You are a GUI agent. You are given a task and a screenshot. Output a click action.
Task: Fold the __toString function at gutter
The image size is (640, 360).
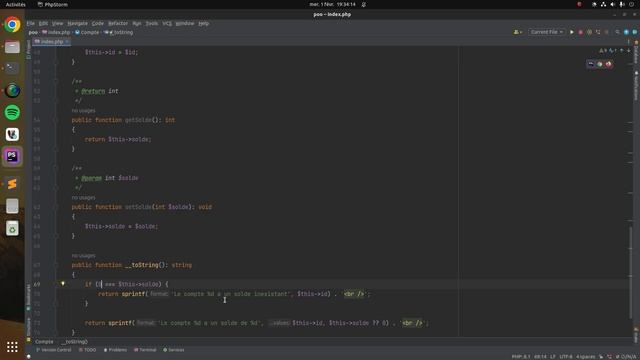(56, 265)
